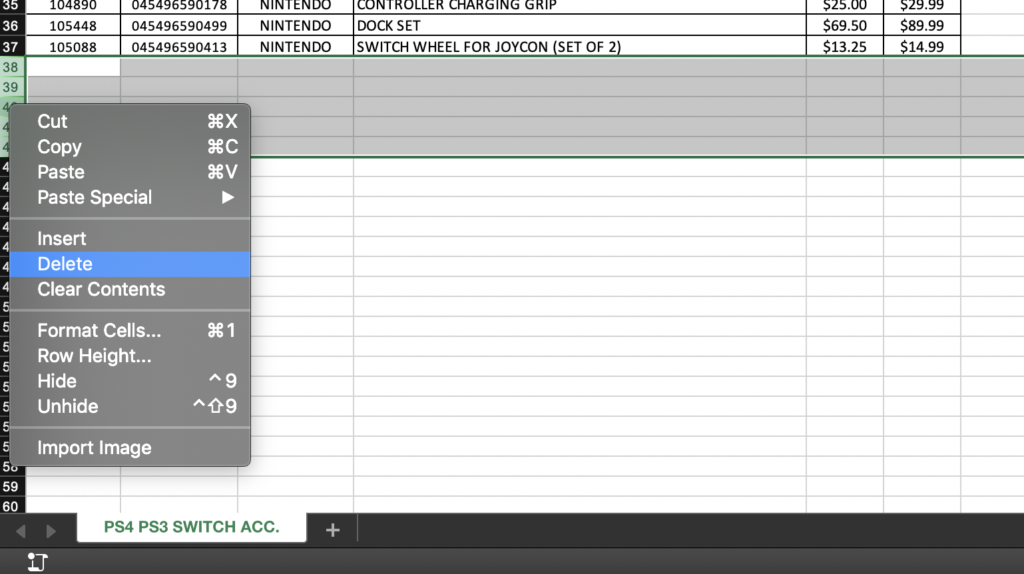This screenshot has height=574, width=1024.
Task: Choose Insert to add rows
Action: coord(130,238)
